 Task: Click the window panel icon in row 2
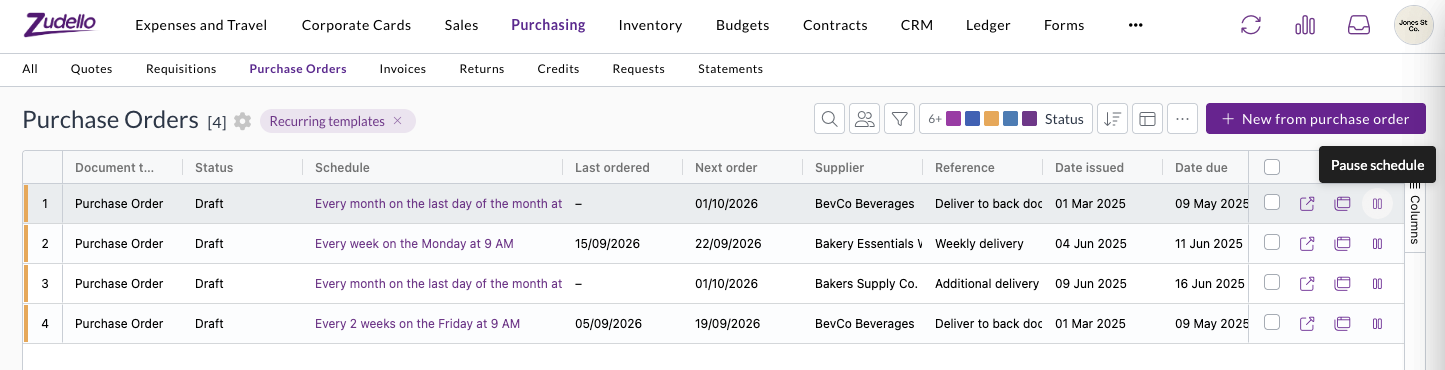coord(1342,243)
